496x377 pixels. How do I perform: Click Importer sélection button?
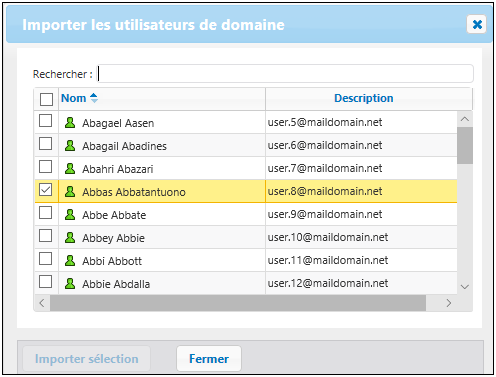coord(87,359)
